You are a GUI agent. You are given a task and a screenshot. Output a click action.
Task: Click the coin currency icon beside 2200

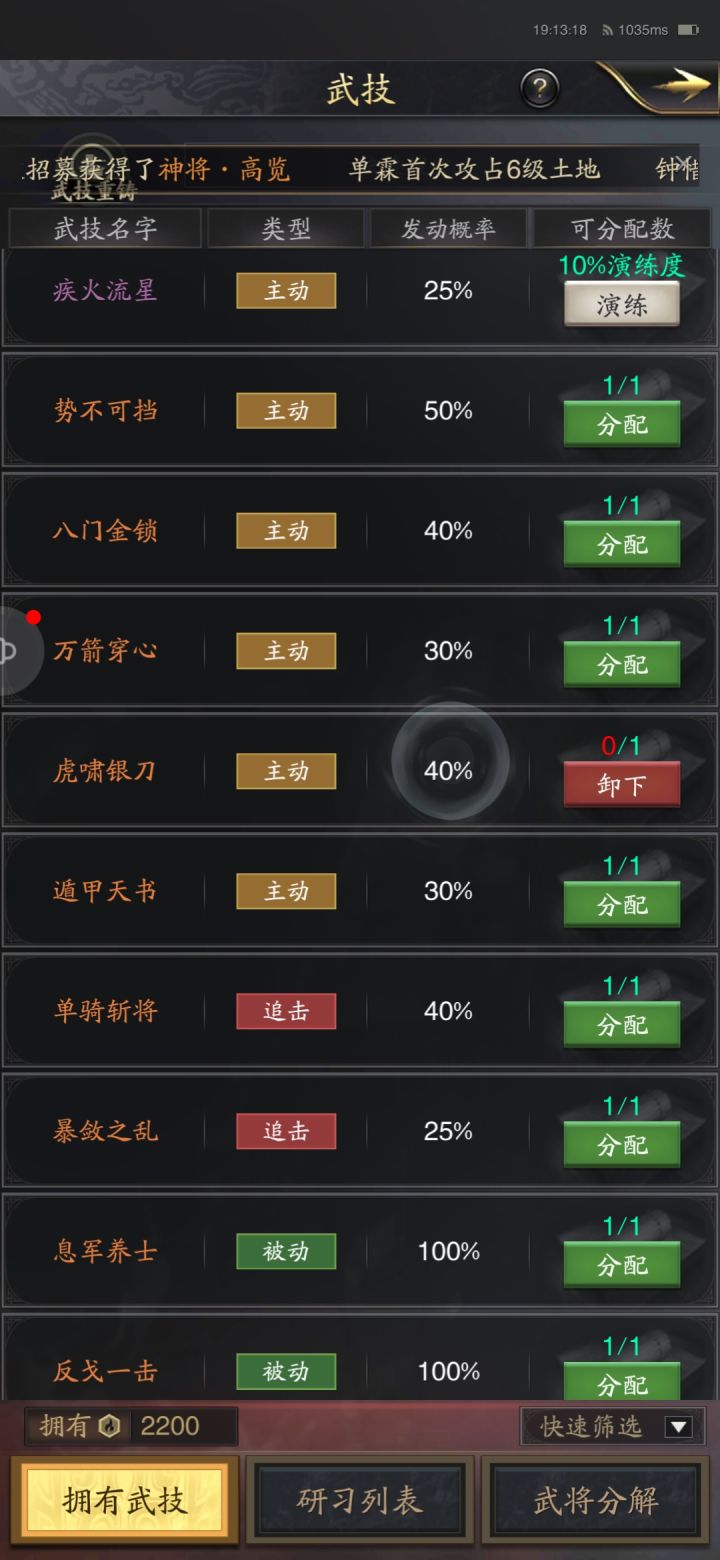(x=110, y=1426)
